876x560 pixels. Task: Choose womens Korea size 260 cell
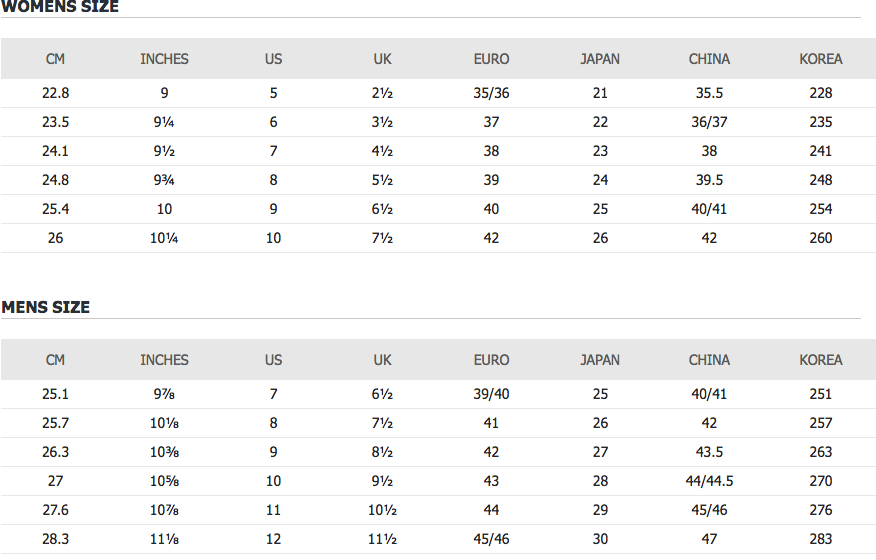point(820,238)
